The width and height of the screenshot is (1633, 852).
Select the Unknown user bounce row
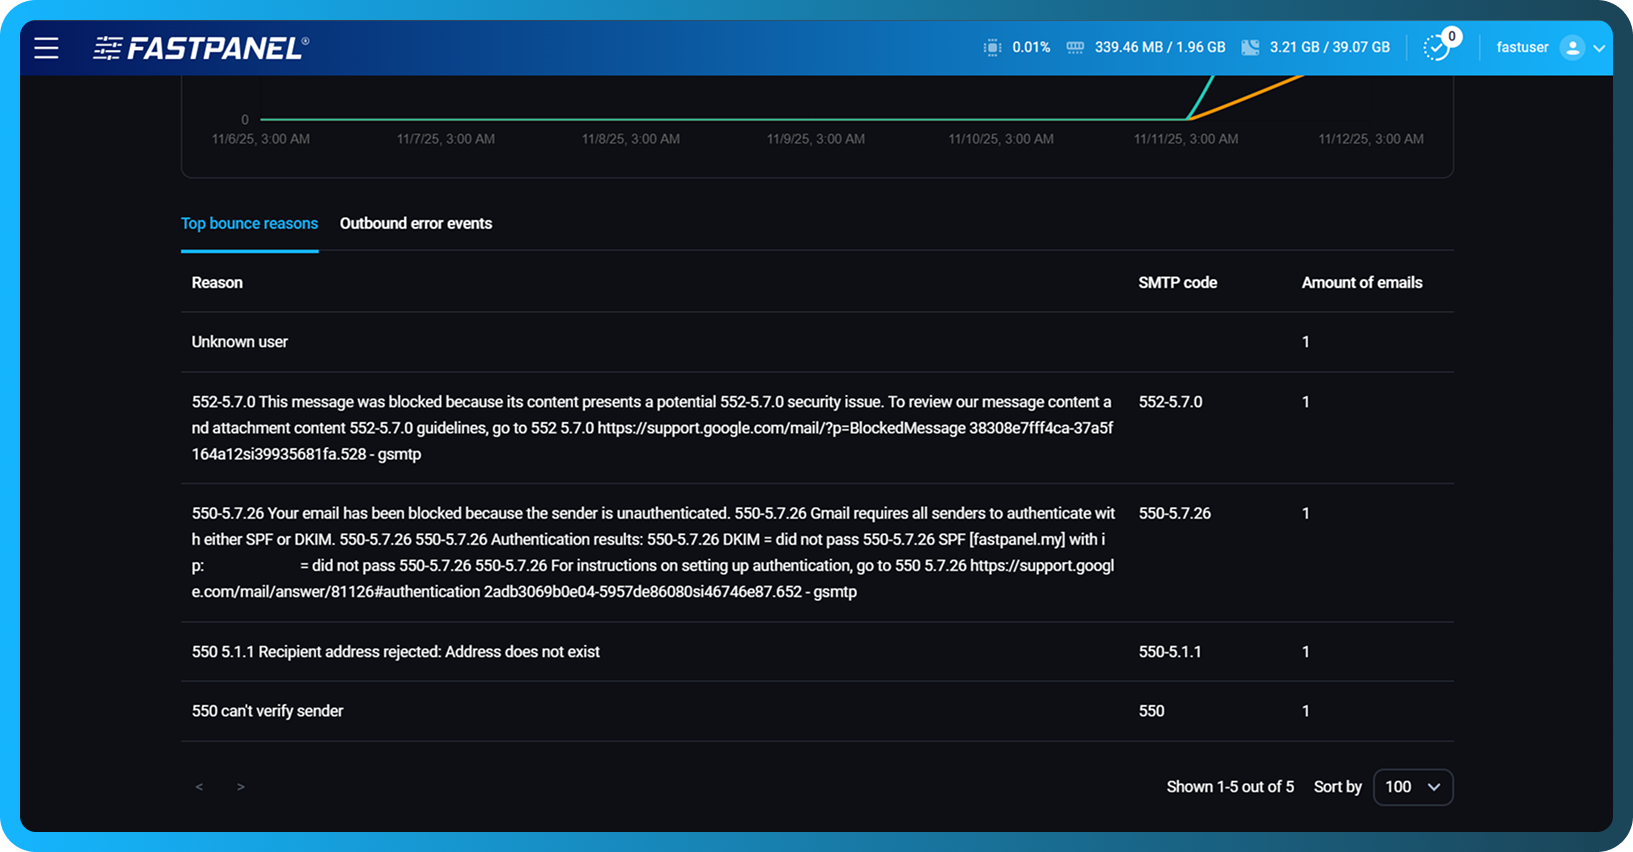240,342
